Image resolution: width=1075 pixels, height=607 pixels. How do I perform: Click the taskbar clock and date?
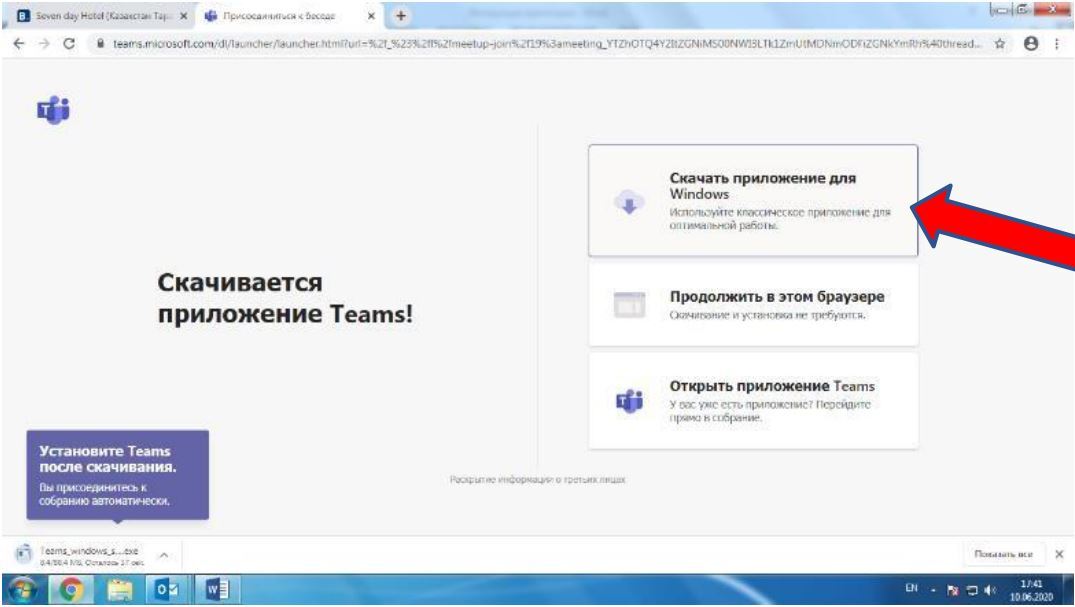coord(1031,590)
